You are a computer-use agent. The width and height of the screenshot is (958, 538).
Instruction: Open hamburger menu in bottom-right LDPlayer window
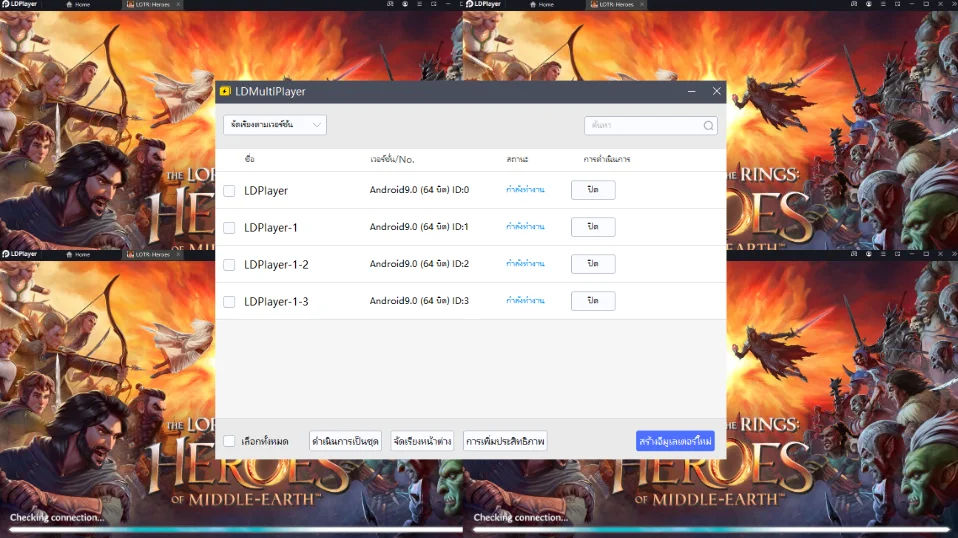(883, 253)
